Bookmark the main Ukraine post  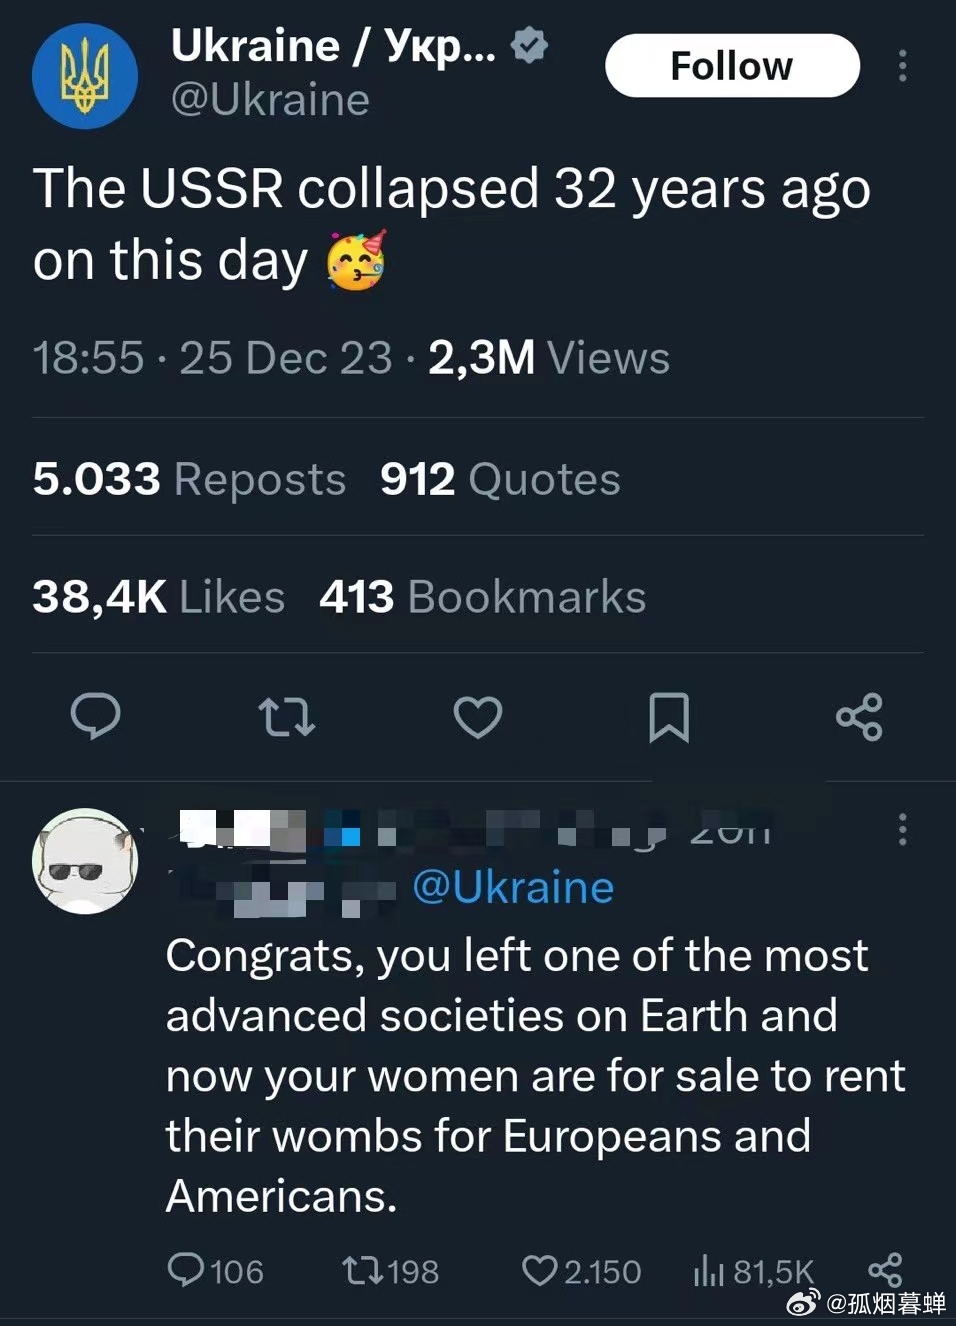tap(669, 717)
